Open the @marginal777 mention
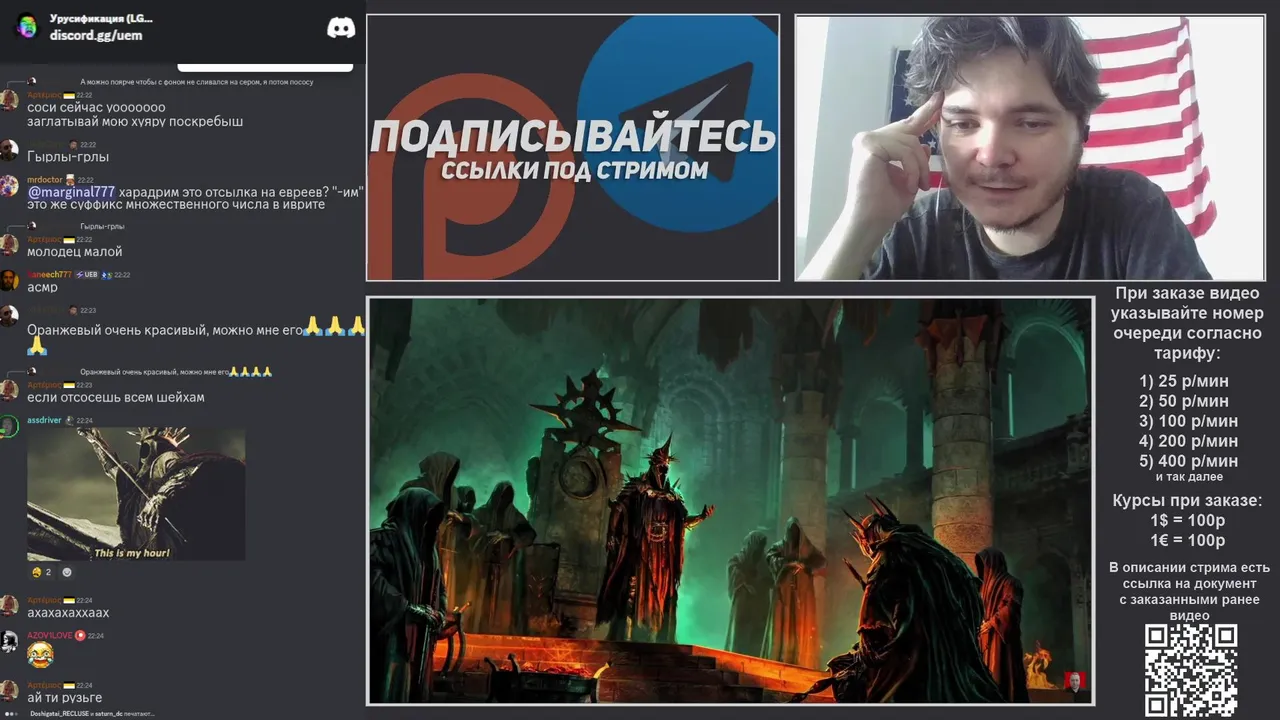The width and height of the screenshot is (1280, 720). (71, 192)
